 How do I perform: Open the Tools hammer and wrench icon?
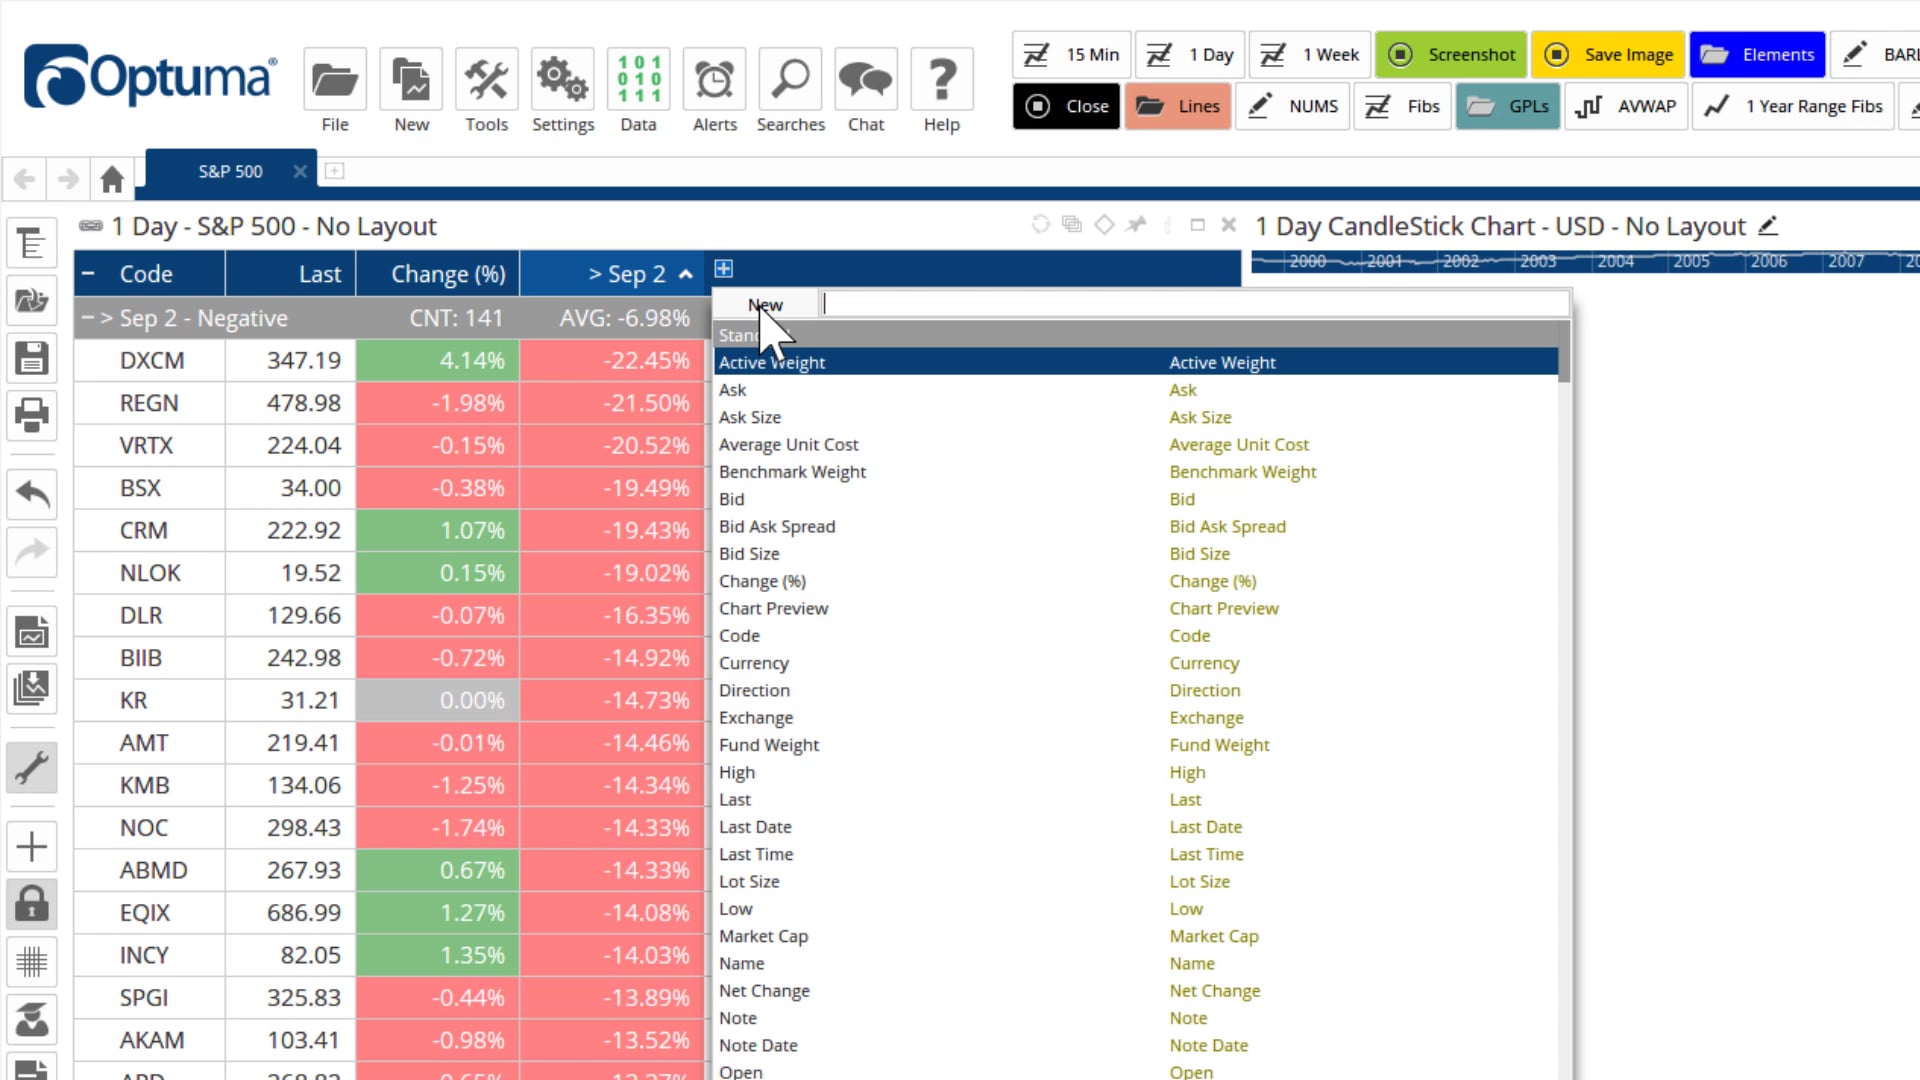[x=487, y=79]
